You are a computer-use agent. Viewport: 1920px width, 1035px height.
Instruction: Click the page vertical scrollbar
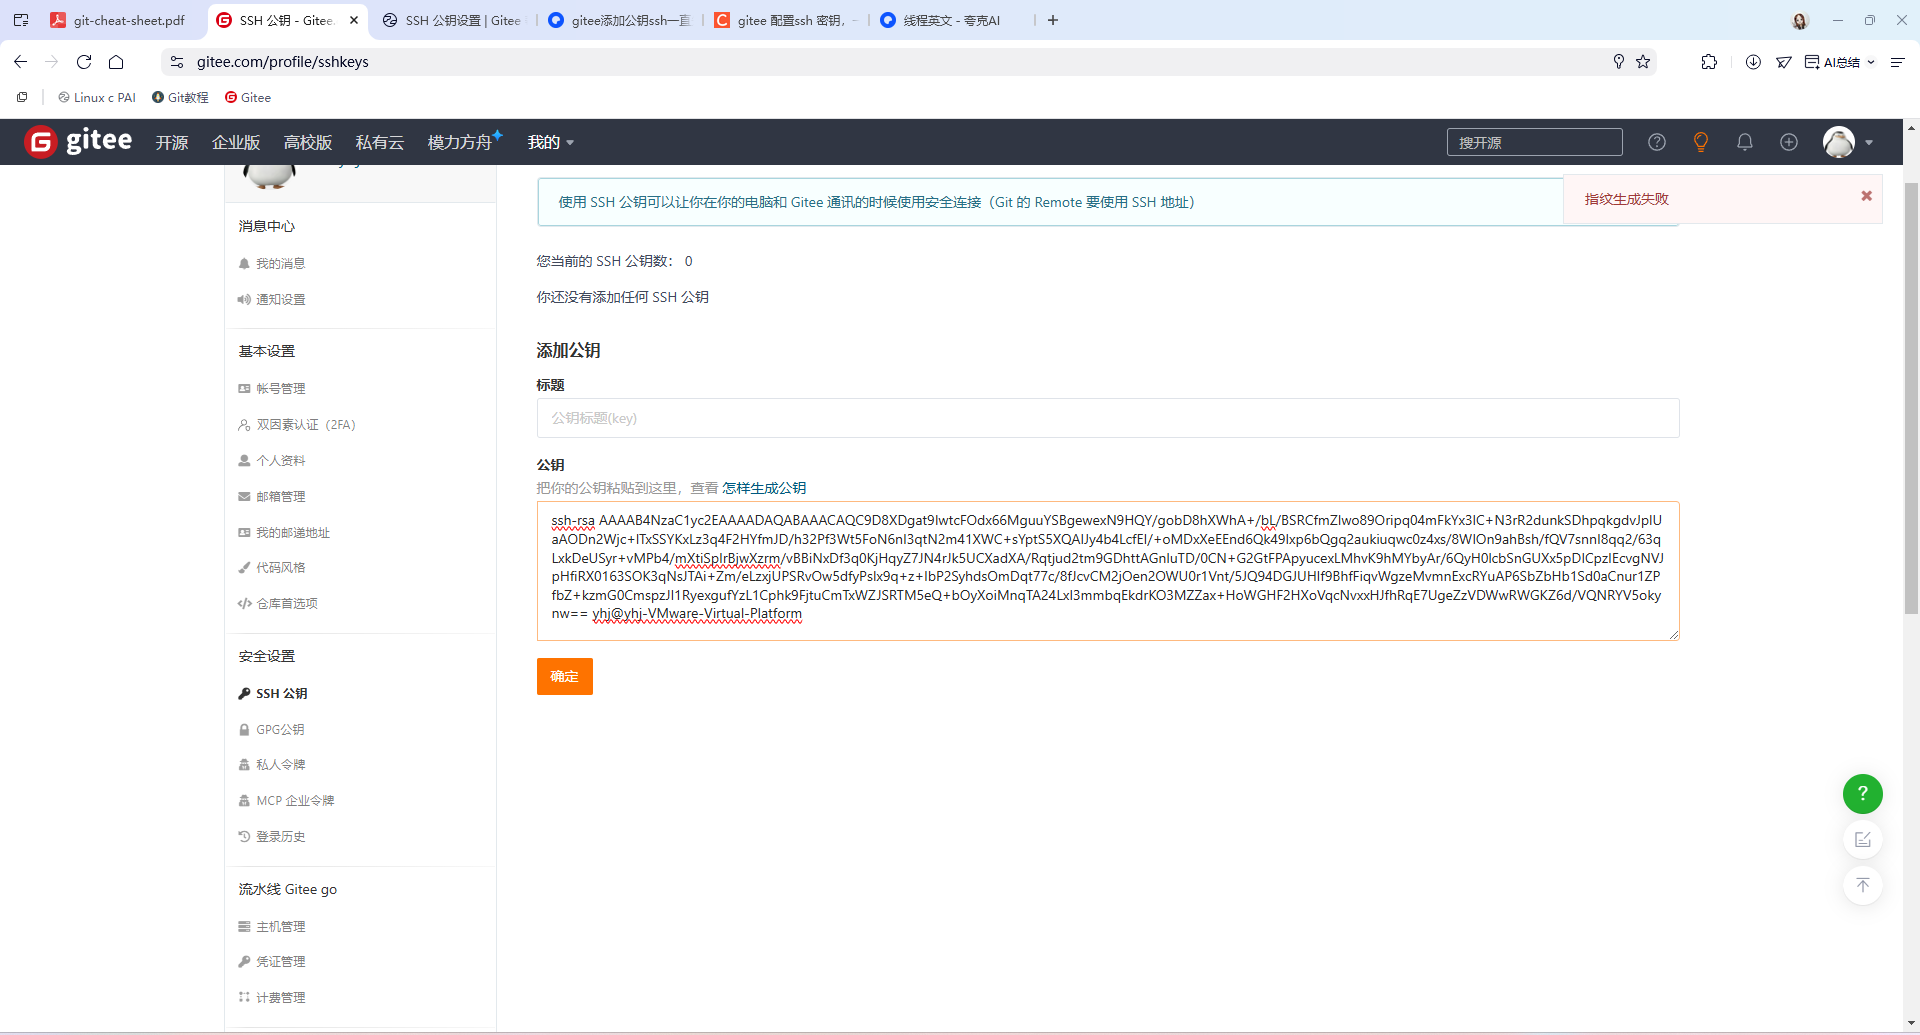point(1911,400)
